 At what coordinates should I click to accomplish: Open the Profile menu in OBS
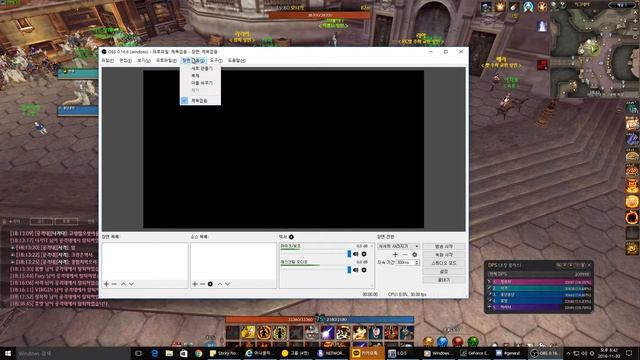pos(166,60)
